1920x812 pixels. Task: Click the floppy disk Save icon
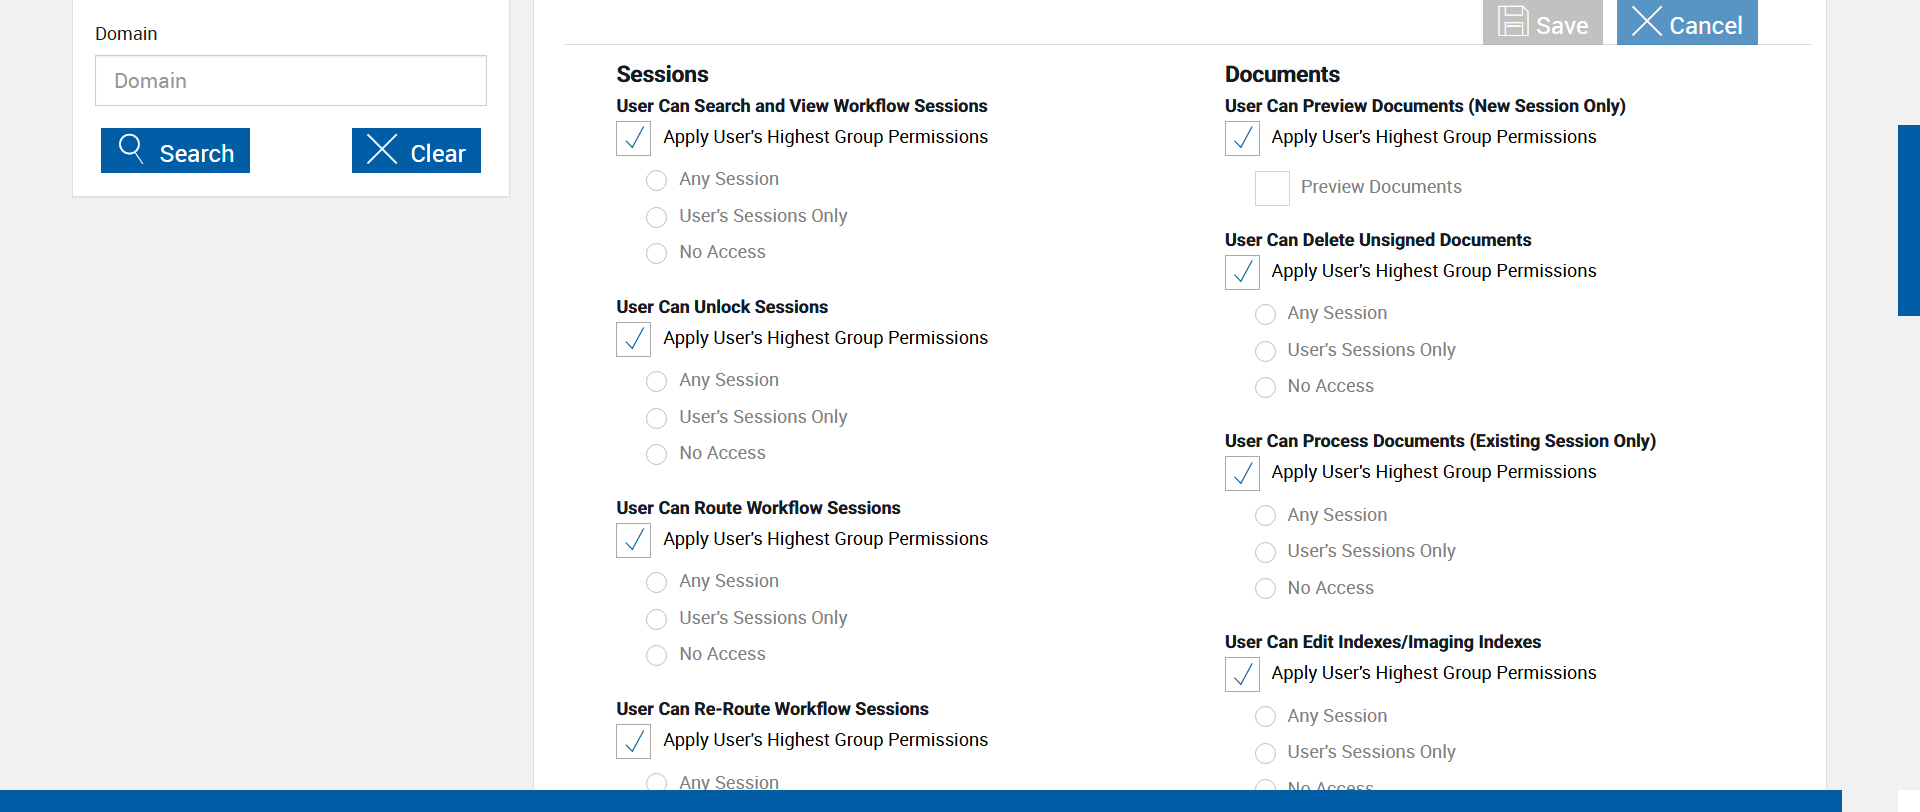click(x=1513, y=21)
